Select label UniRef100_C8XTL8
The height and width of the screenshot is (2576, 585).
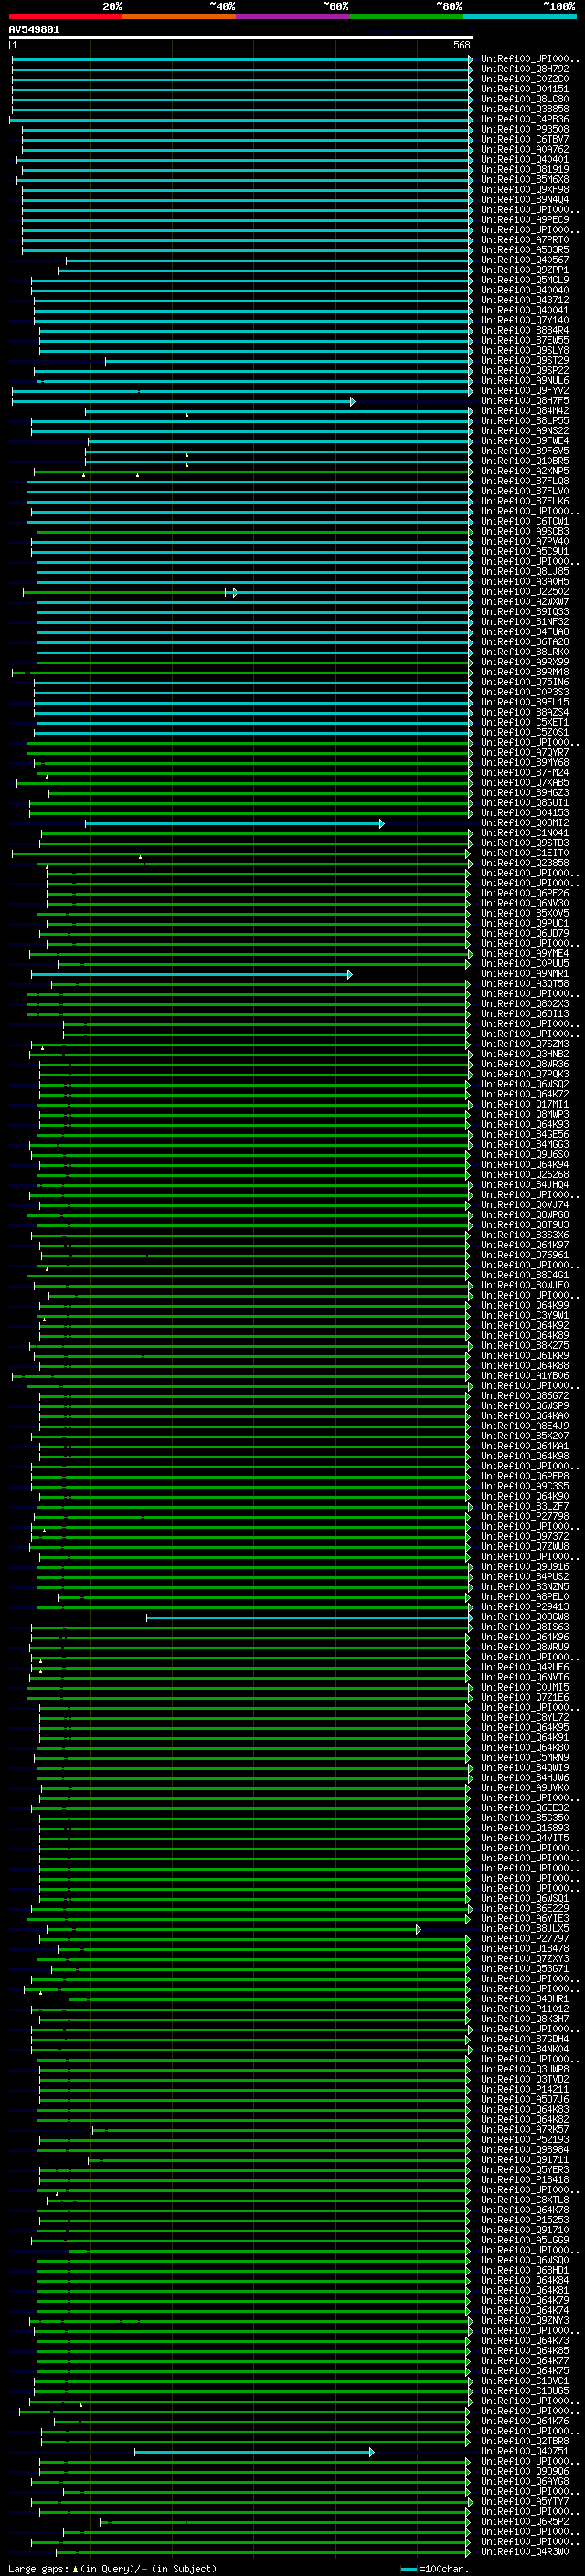(525, 2200)
